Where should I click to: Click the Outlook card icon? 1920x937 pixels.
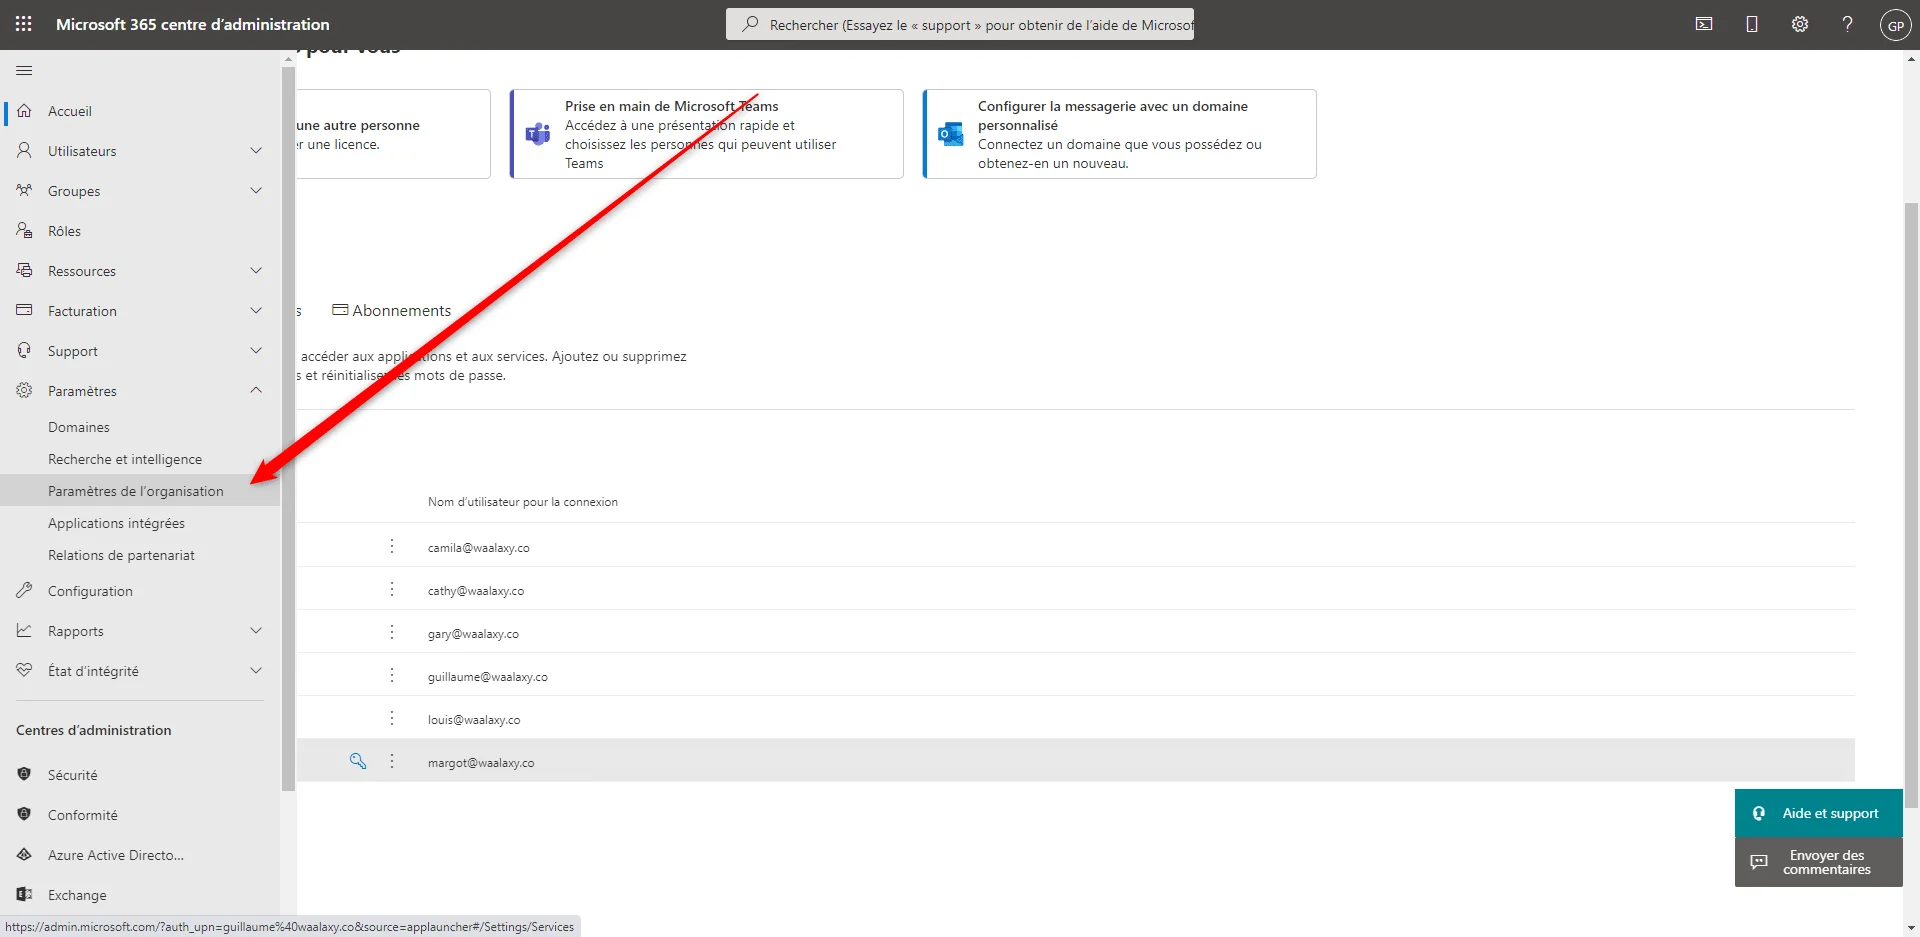click(x=951, y=134)
